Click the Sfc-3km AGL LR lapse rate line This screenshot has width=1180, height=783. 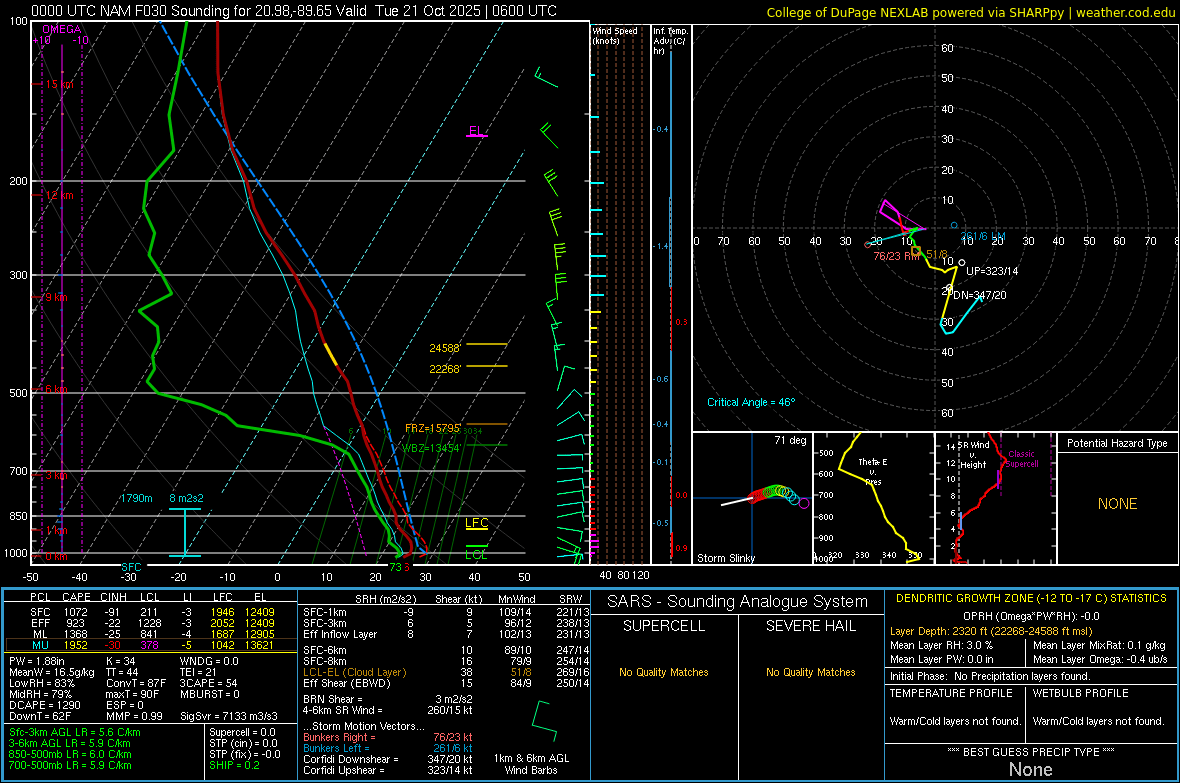pos(75,732)
